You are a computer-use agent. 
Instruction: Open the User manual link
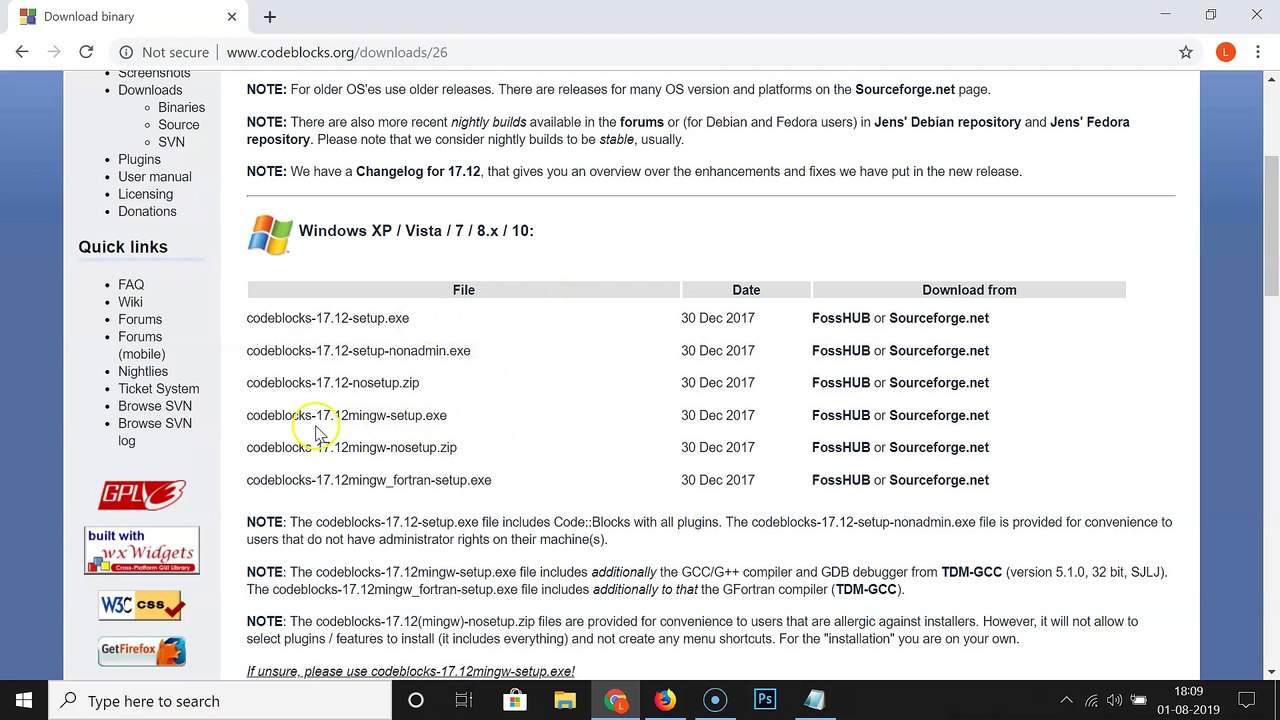(x=155, y=177)
